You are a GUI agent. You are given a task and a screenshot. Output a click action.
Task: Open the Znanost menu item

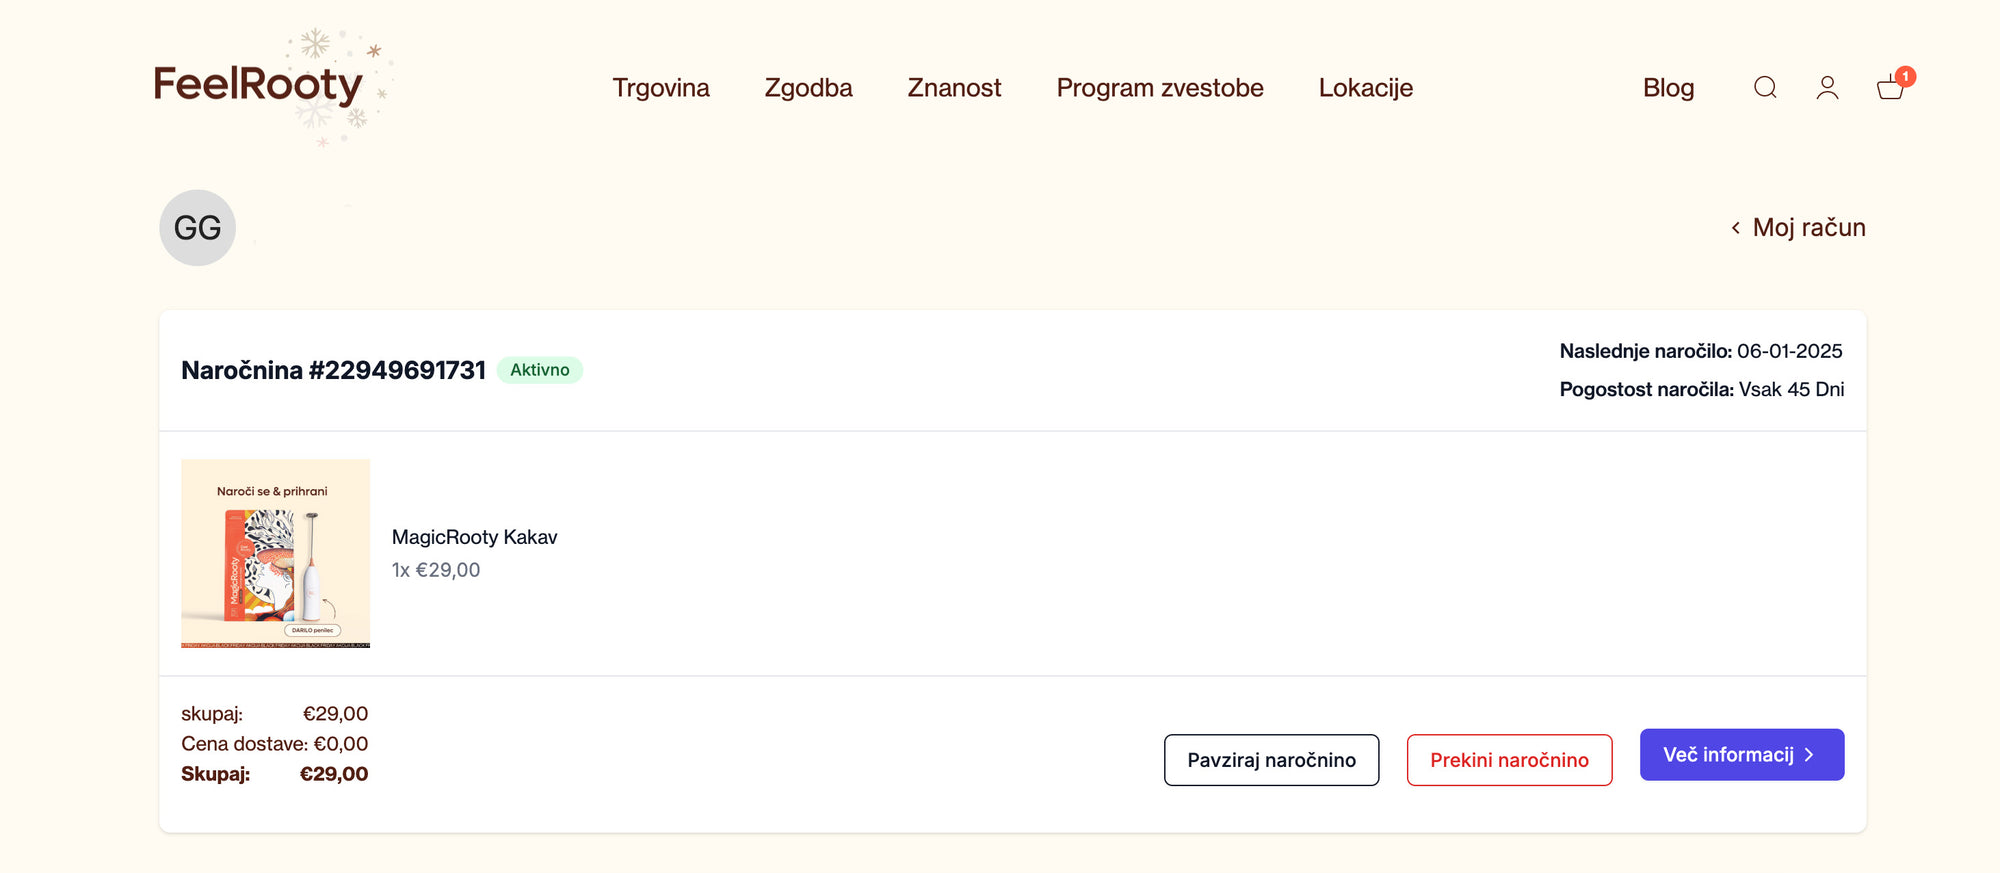point(954,88)
